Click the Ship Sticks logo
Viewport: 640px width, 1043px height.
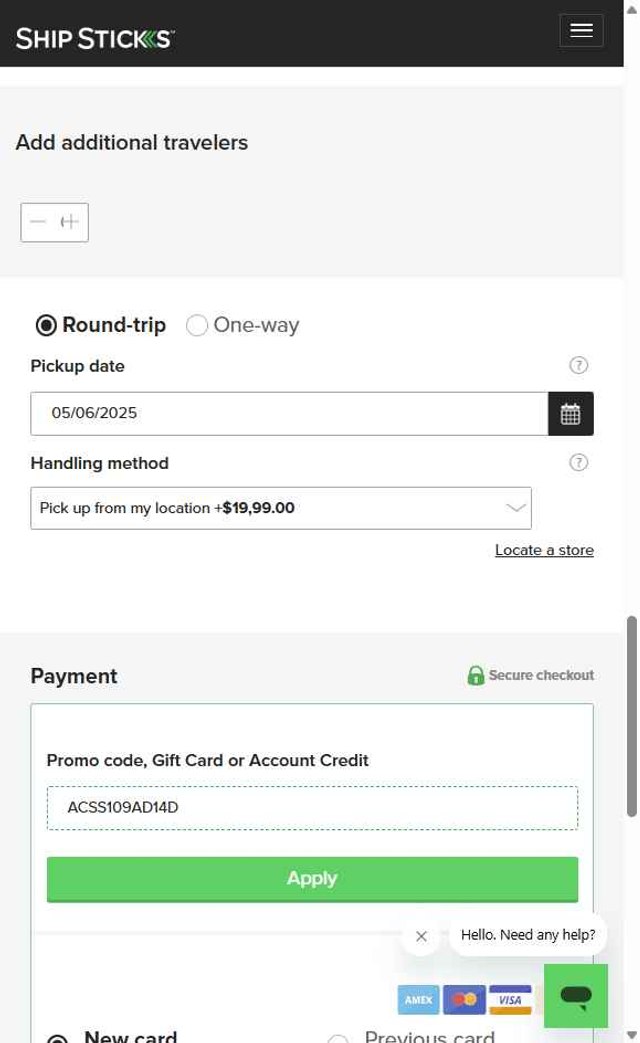[x=95, y=39]
